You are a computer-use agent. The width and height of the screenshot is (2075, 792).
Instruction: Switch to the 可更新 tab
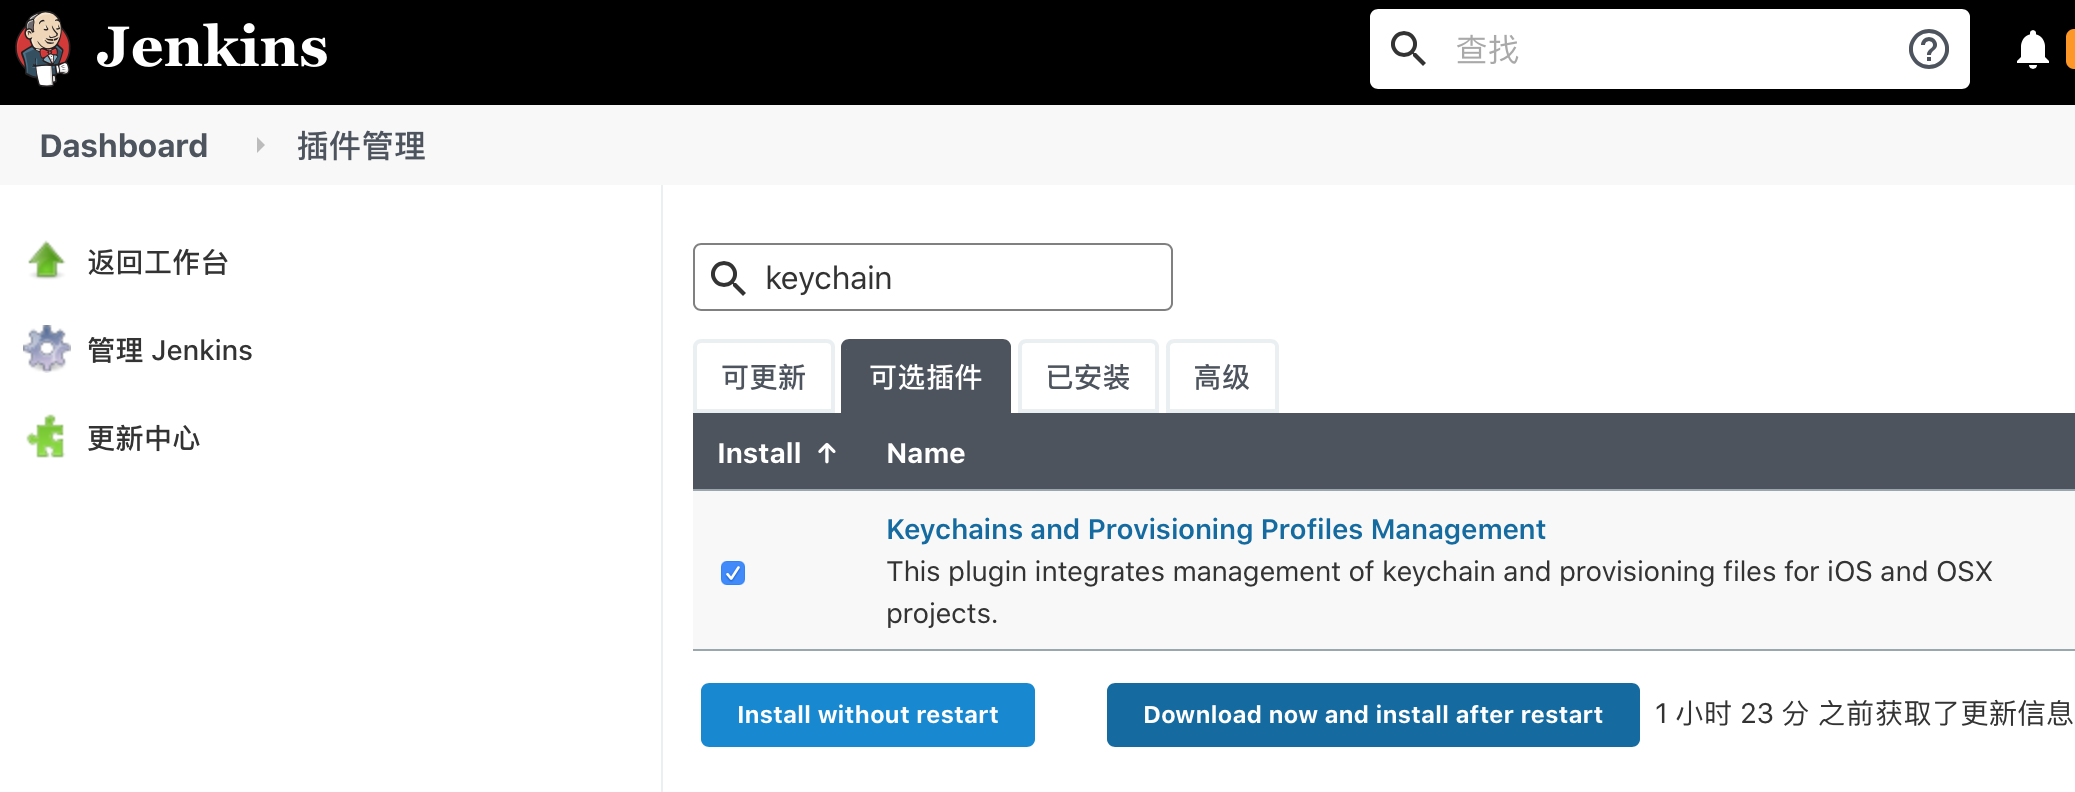(x=764, y=377)
